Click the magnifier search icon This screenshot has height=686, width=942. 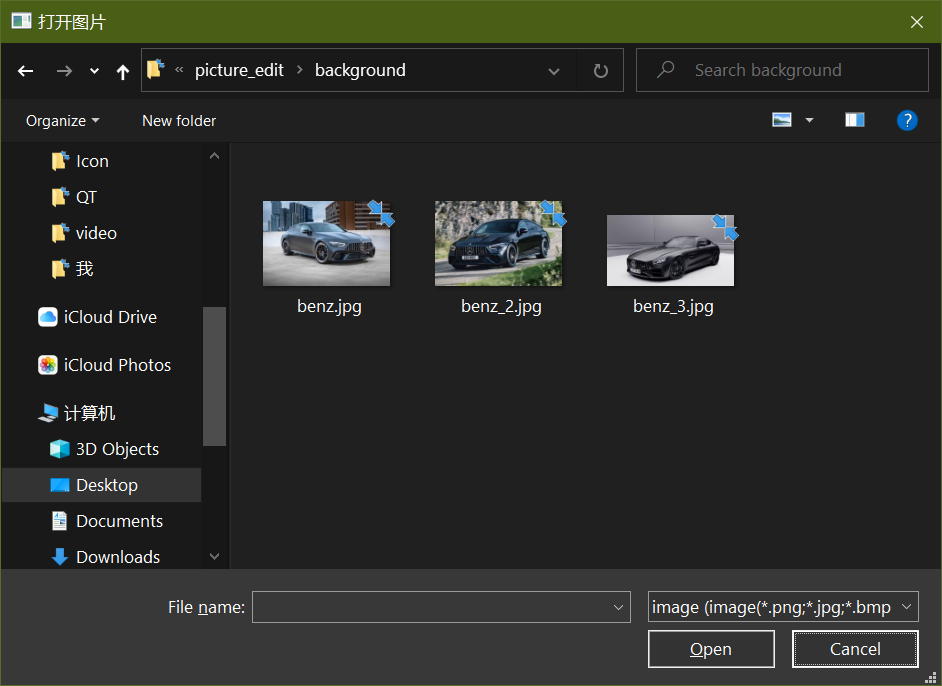(x=665, y=70)
